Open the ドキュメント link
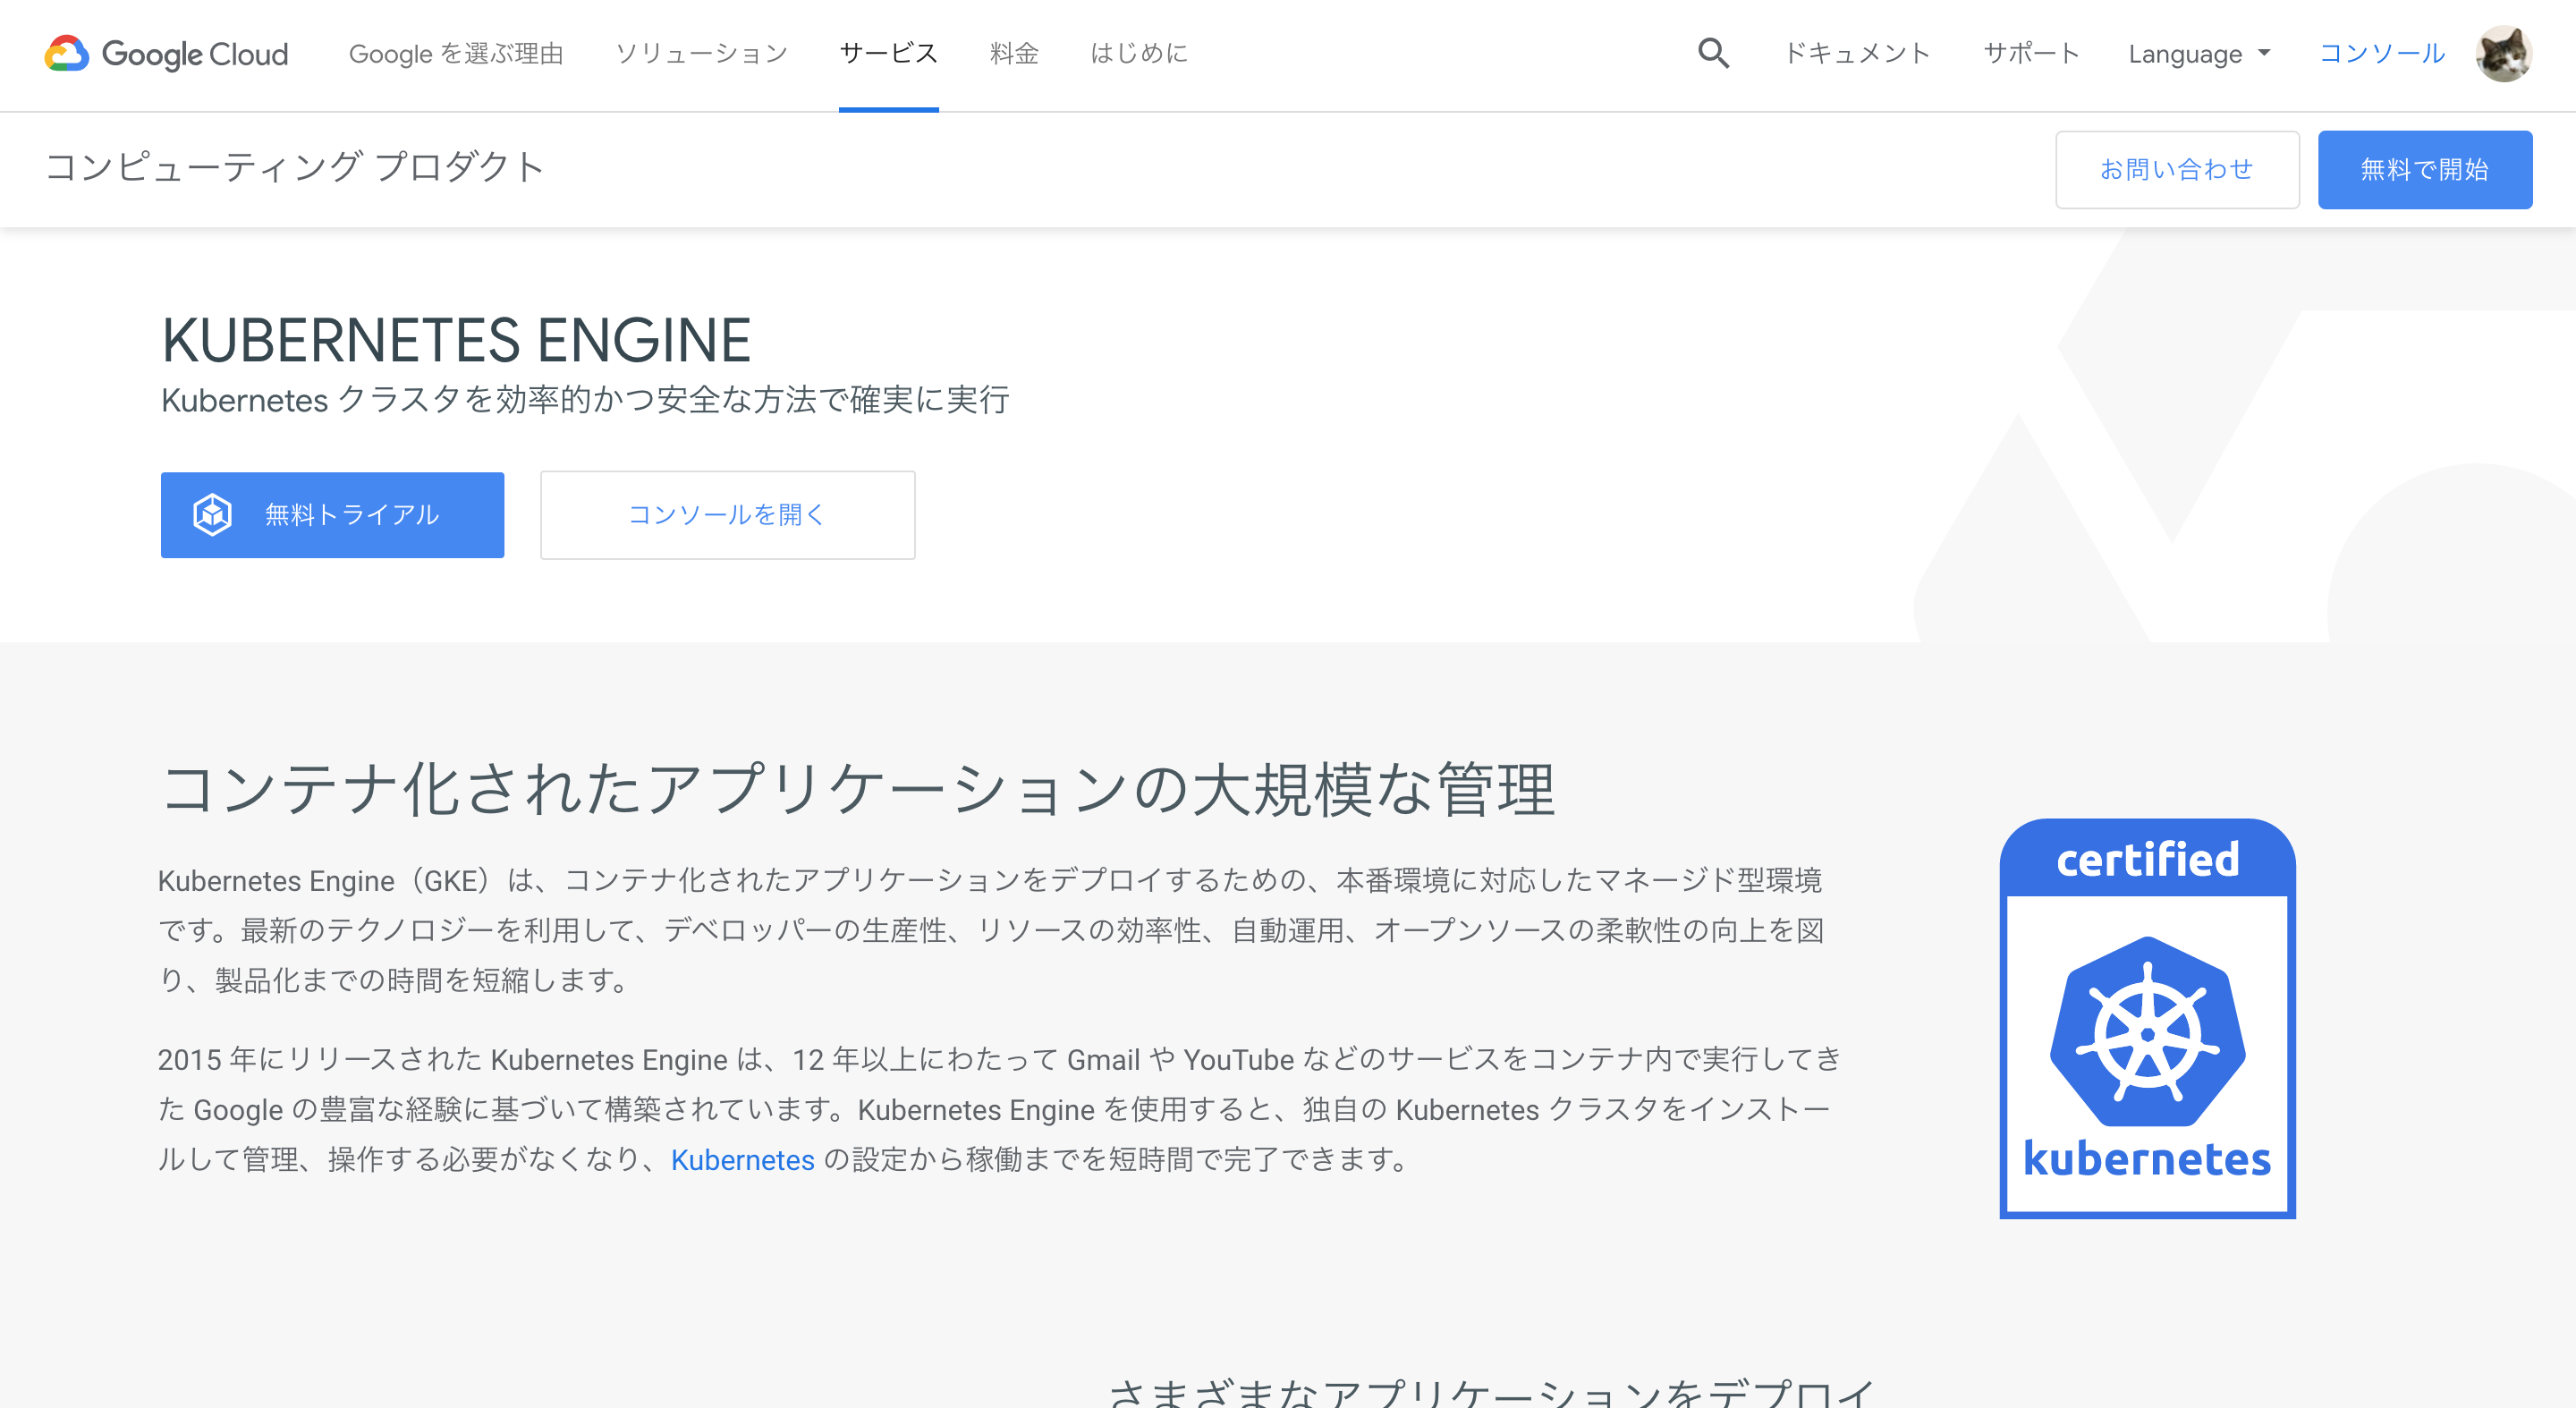Viewport: 2576px width, 1408px height. (1857, 54)
